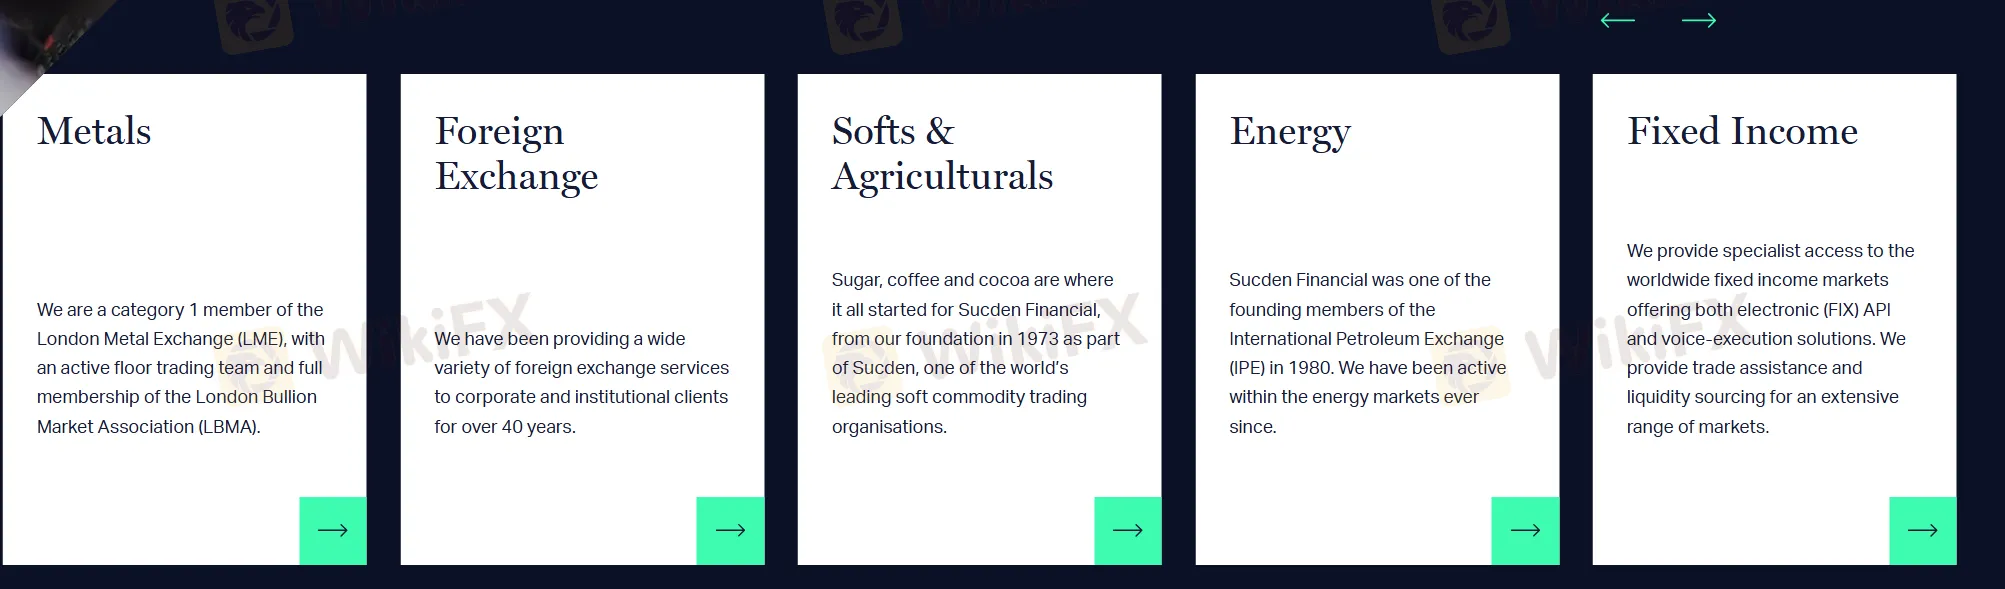Open the Energy card arrow button

[1525, 530]
